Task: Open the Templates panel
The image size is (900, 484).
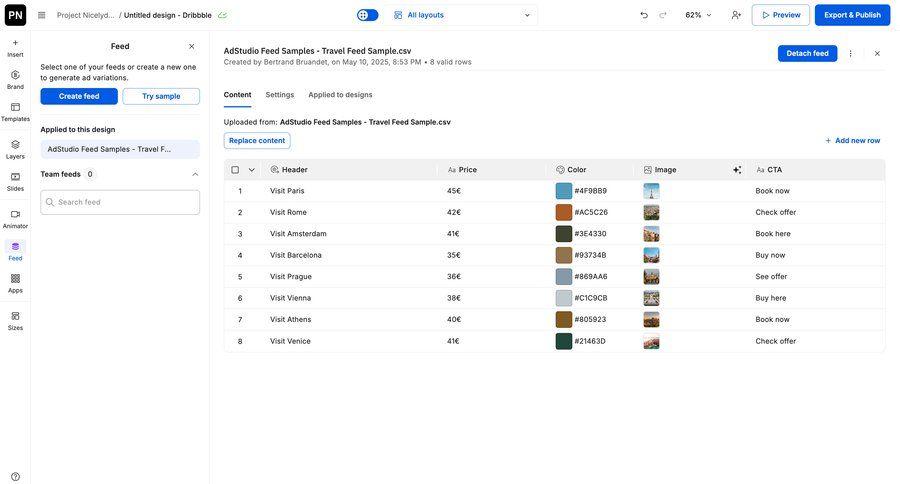Action: (15, 111)
